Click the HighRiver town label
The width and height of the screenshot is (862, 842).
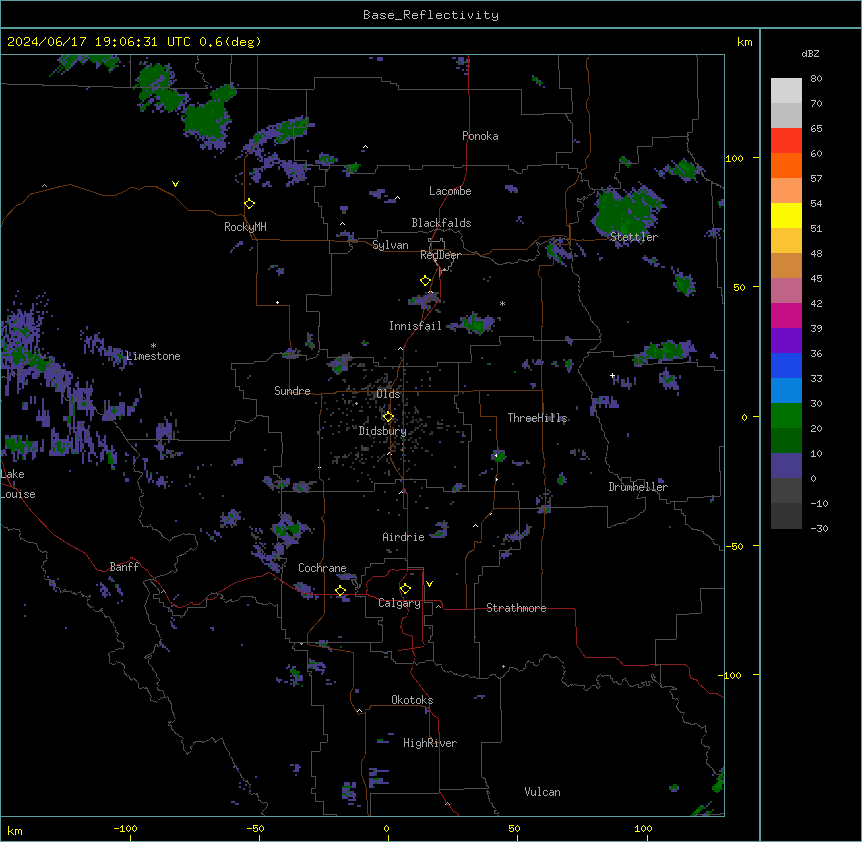(430, 743)
